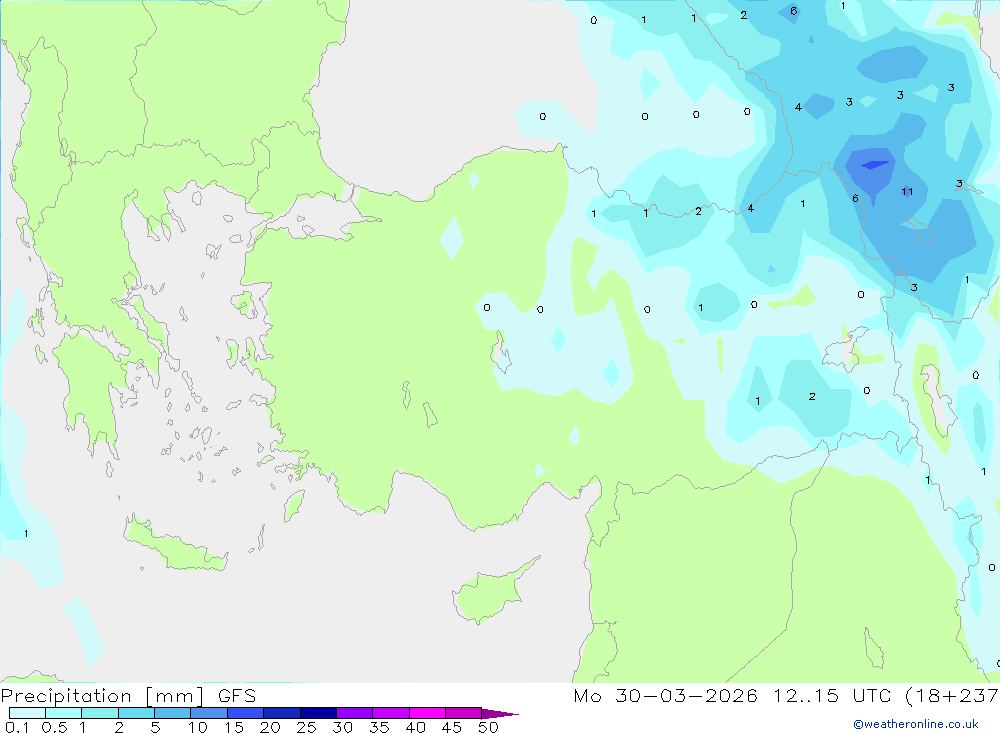The image size is (1000, 733).
Task: Select the 5–10 mm legend color box
Action: (x=172, y=713)
